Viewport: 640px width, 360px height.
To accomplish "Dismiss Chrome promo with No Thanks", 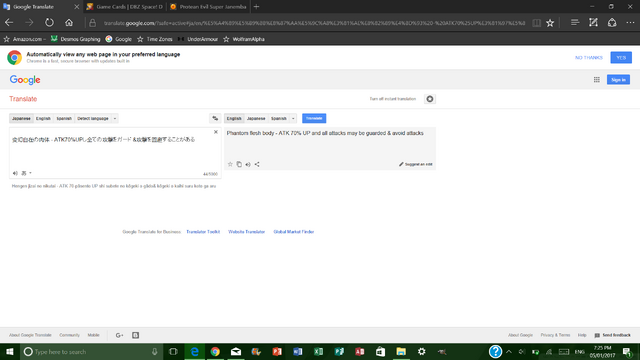I will pyautogui.click(x=589, y=58).
